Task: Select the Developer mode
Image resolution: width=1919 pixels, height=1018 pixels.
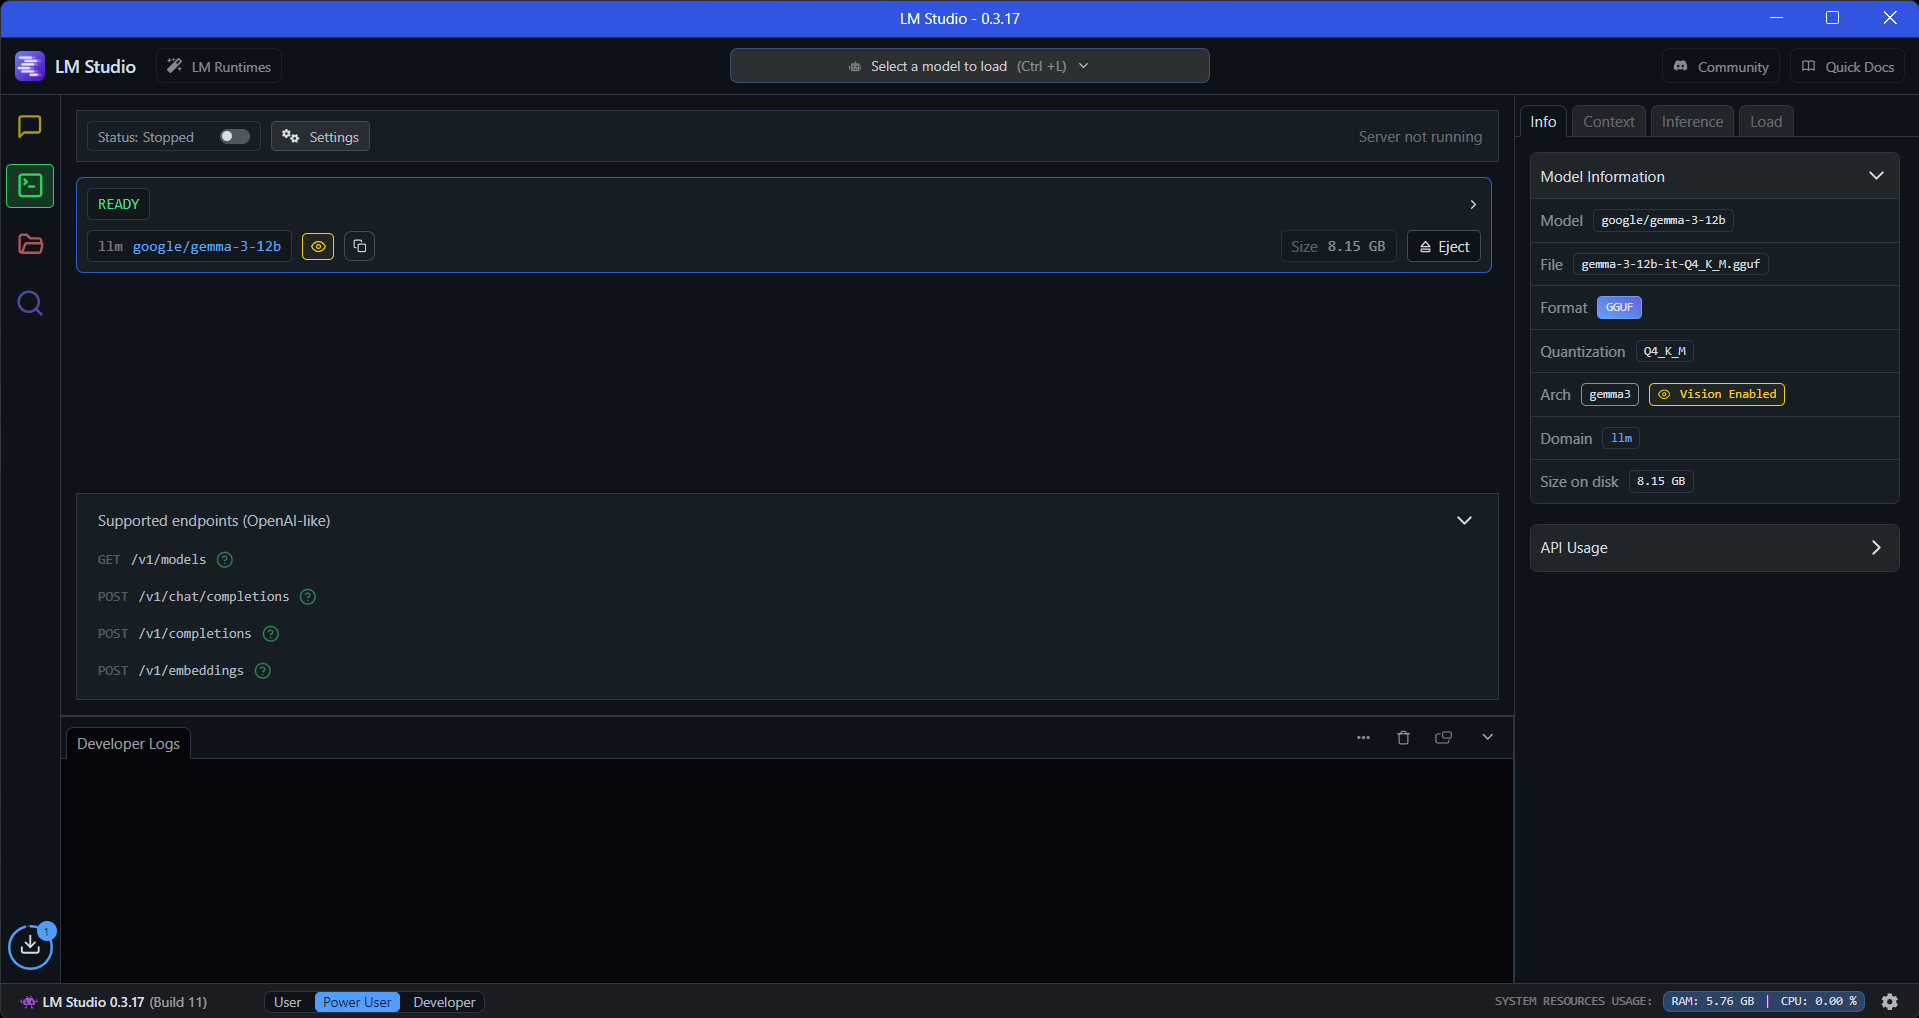Action: point(444,1002)
